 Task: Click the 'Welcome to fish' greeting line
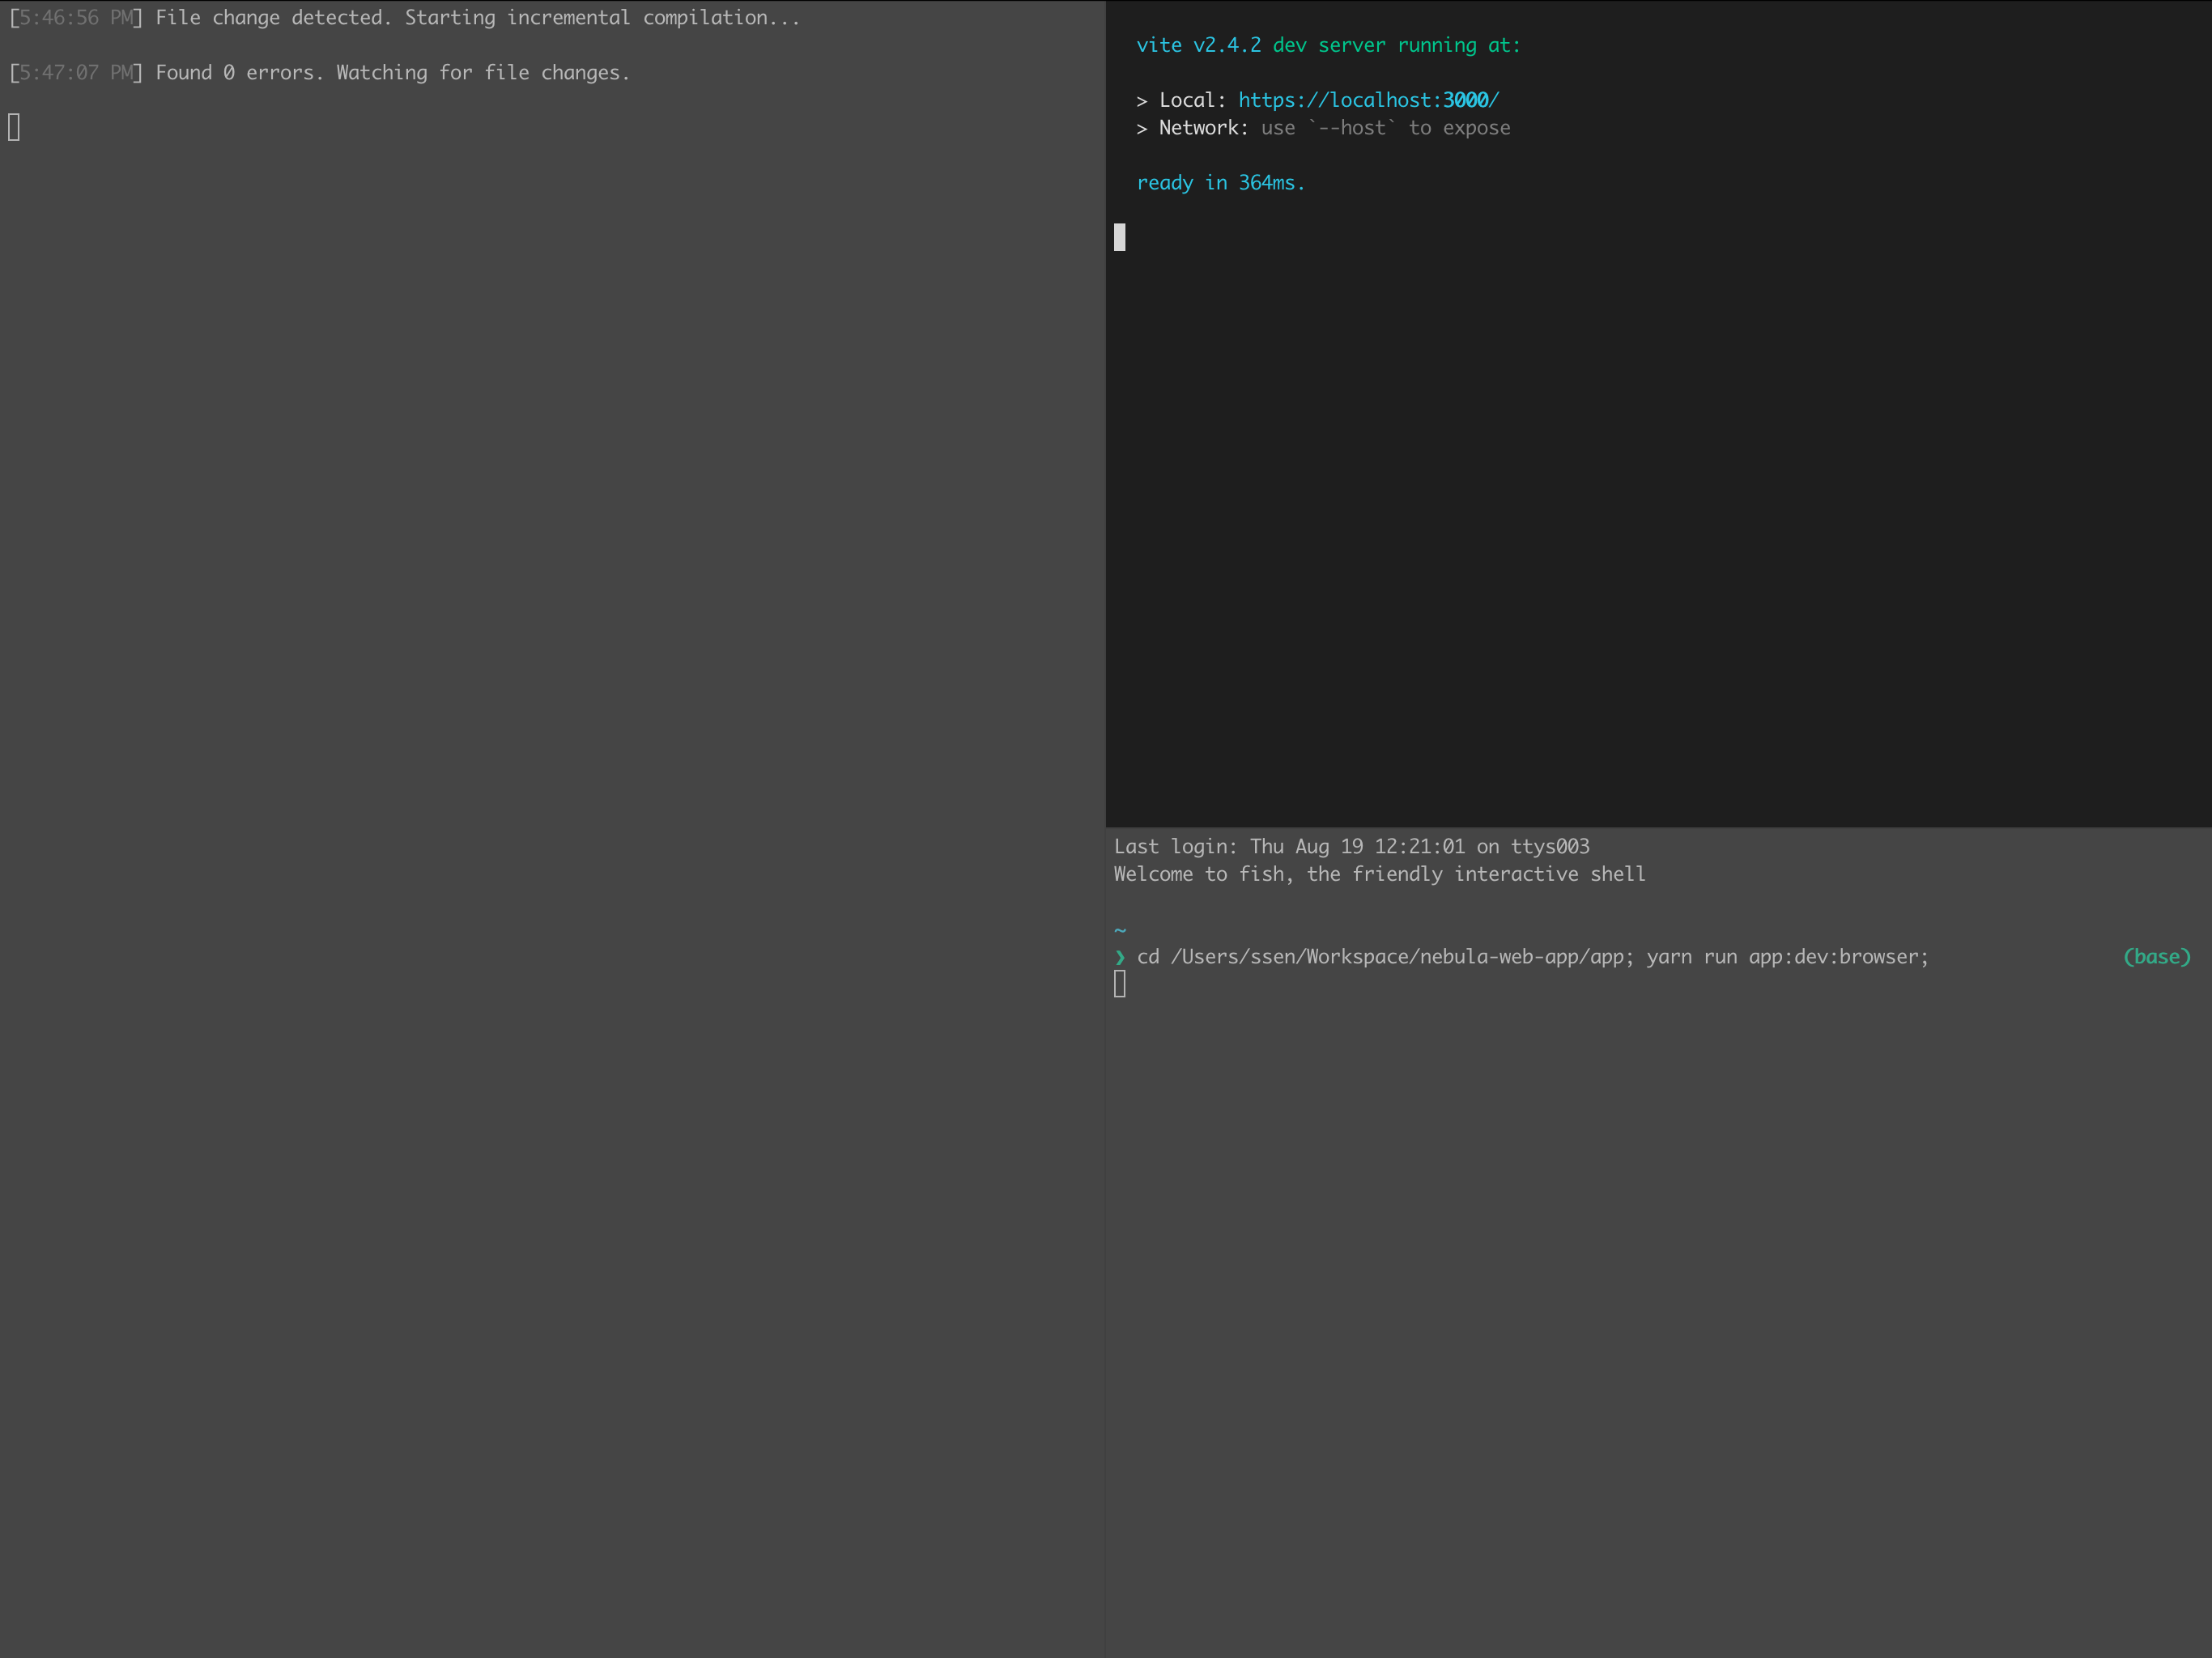pos(1379,874)
